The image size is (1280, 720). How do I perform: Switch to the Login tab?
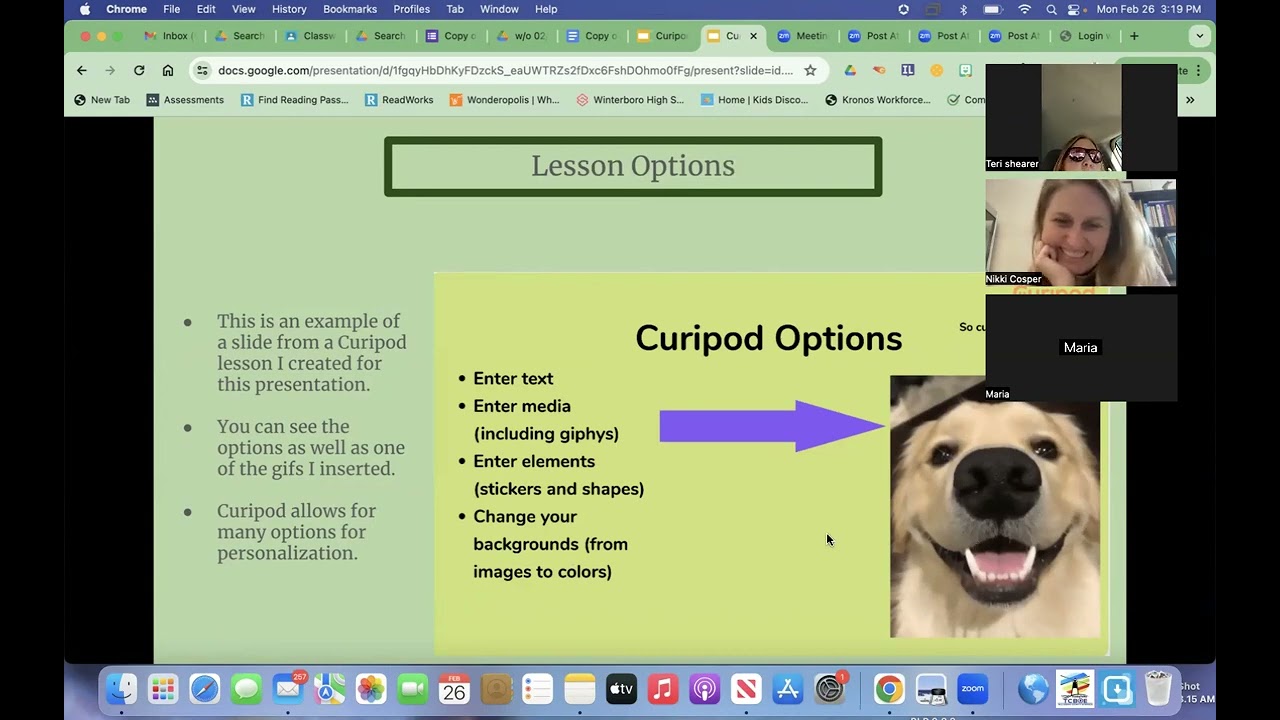pos(1085,36)
